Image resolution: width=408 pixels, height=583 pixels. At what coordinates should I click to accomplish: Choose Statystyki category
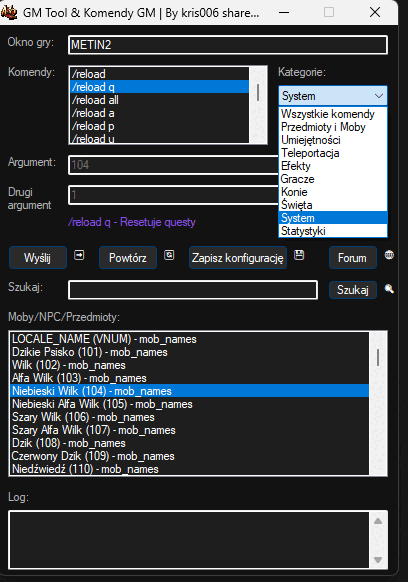click(x=333, y=231)
